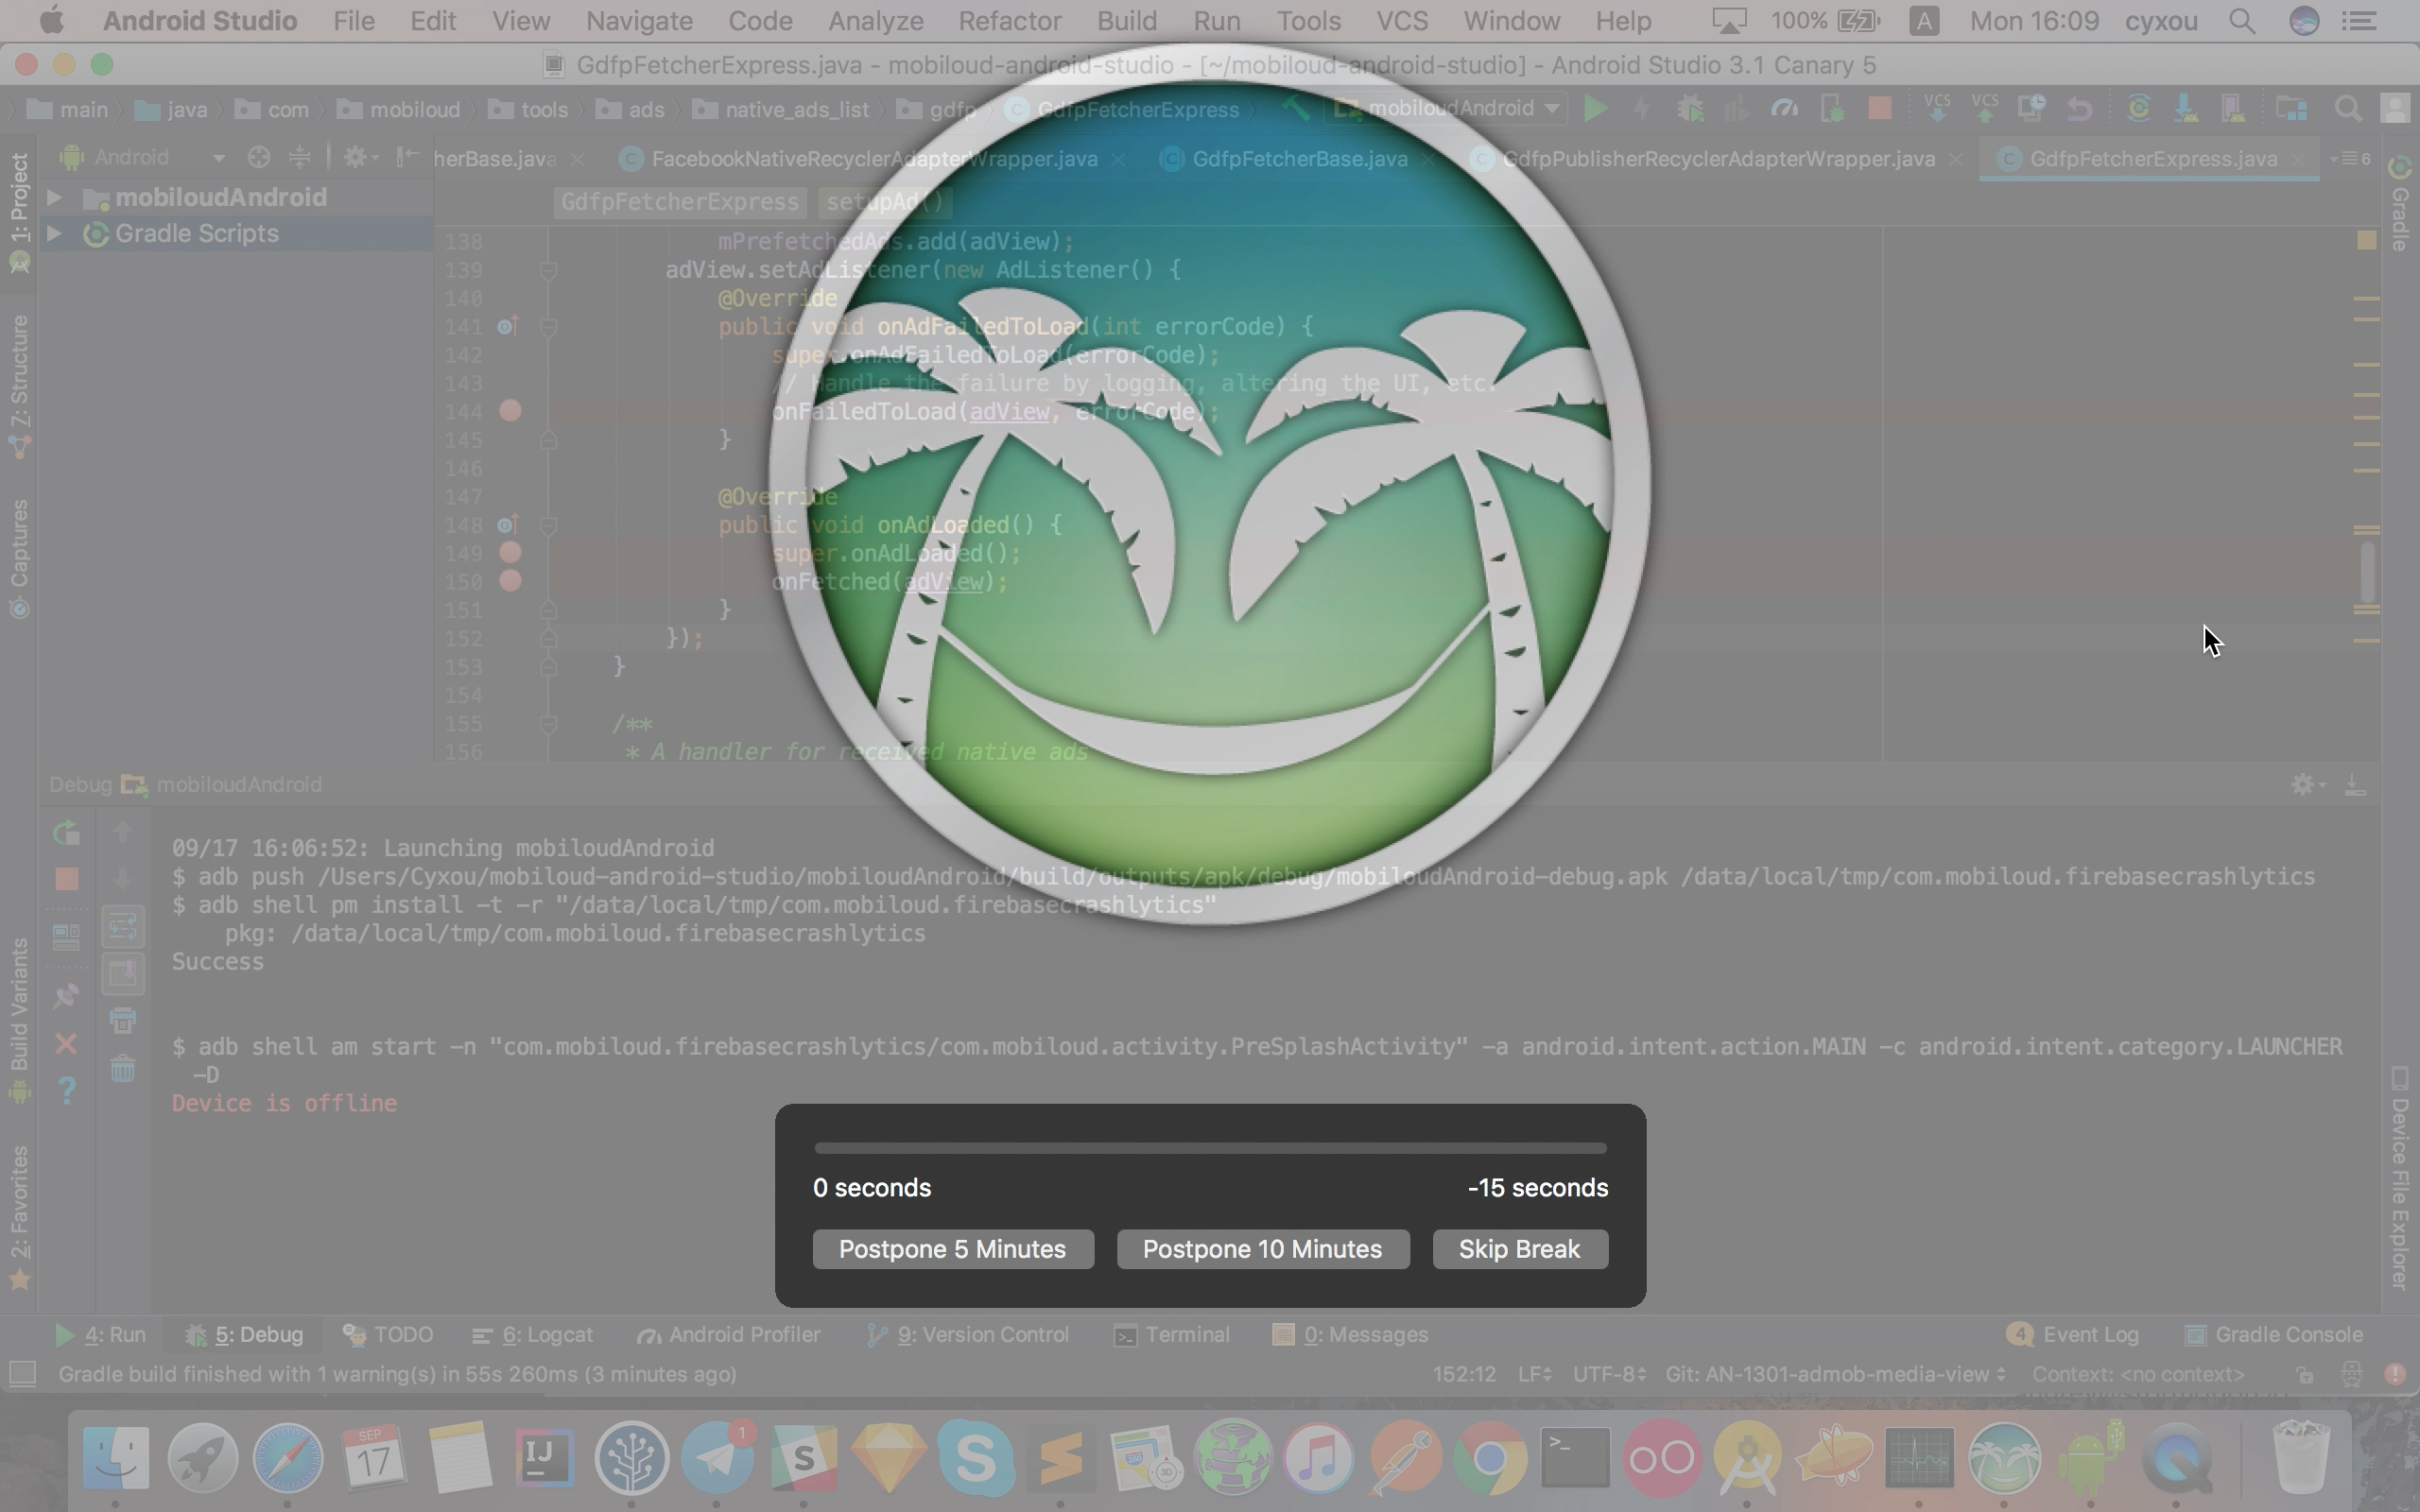Switch to the GdfpFetcherBase.java tab

click(1299, 159)
